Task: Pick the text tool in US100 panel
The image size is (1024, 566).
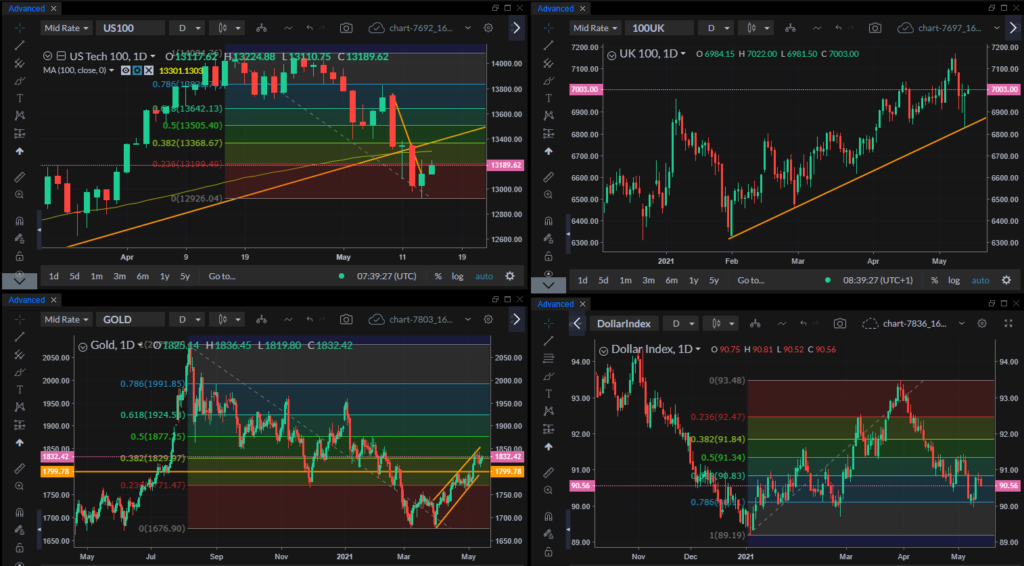Action: point(20,98)
